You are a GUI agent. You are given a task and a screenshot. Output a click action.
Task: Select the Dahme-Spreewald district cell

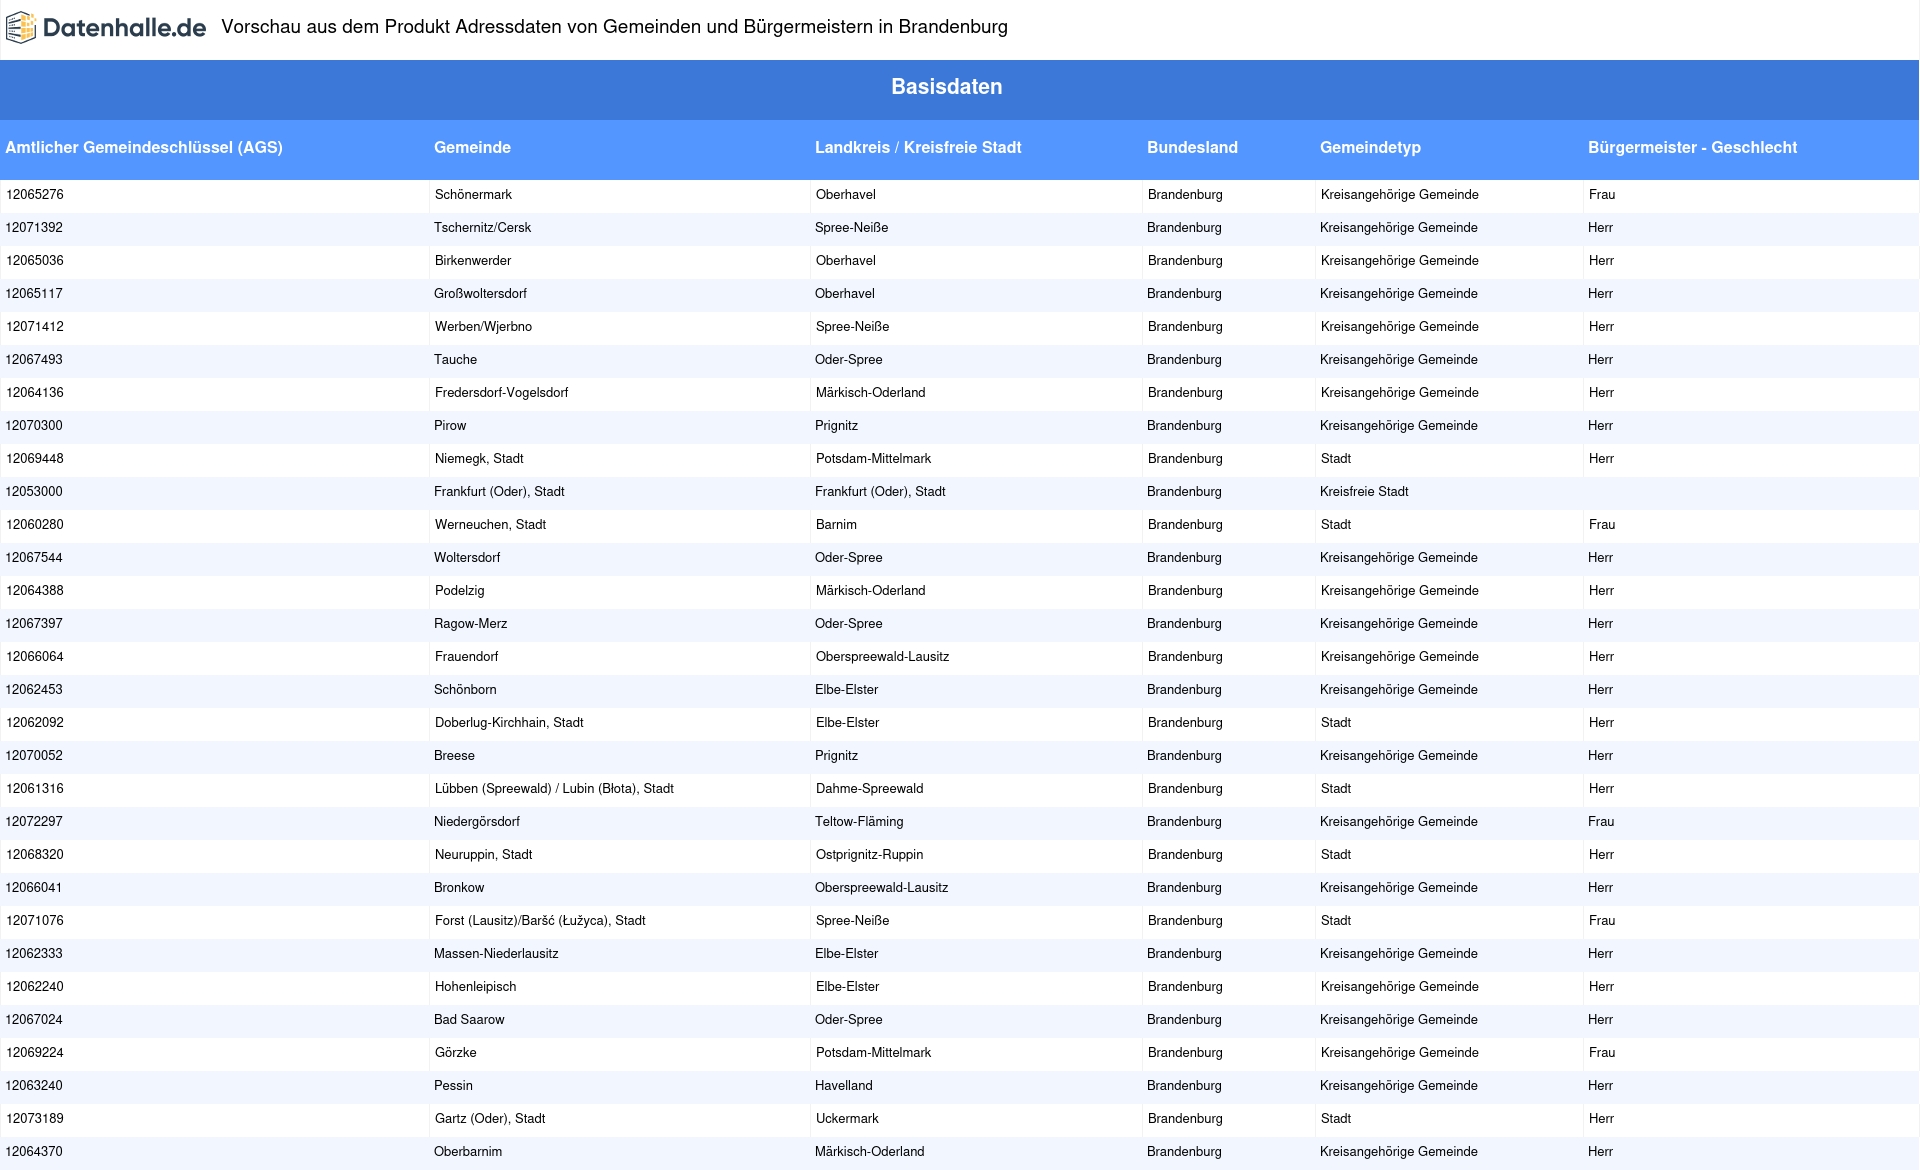click(x=976, y=789)
